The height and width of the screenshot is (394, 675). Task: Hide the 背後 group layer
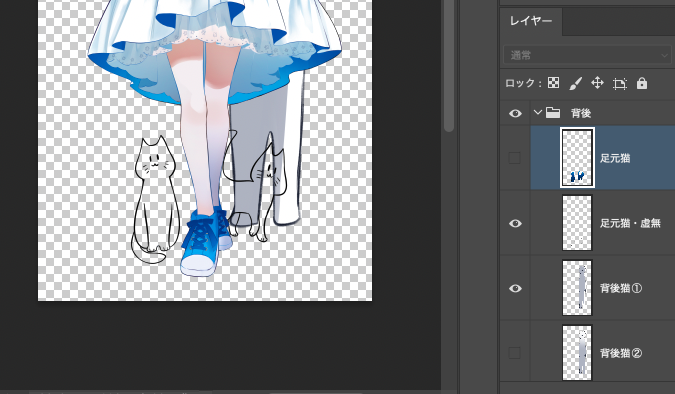click(x=515, y=113)
